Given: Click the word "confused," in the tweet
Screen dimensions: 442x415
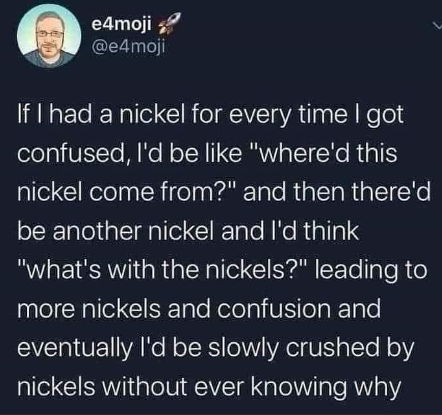Looking at the screenshot, I should tap(73, 154).
